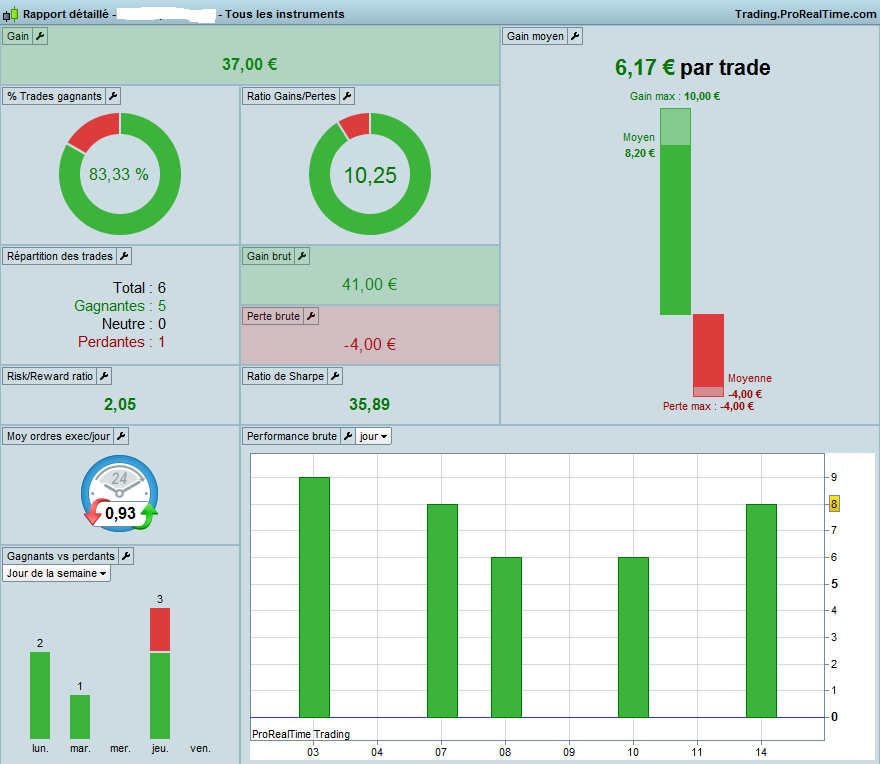880x764 pixels.
Task: Click the Gain moyen panel label
Action: tap(535, 36)
